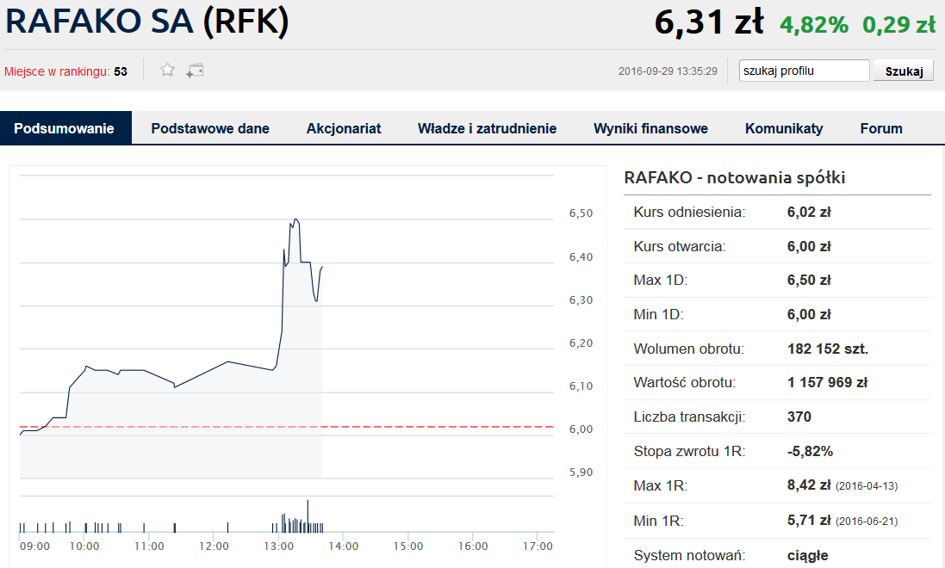This screenshot has width=945, height=568.
Task: Select System notowań value ciągłe
Action: click(x=808, y=555)
